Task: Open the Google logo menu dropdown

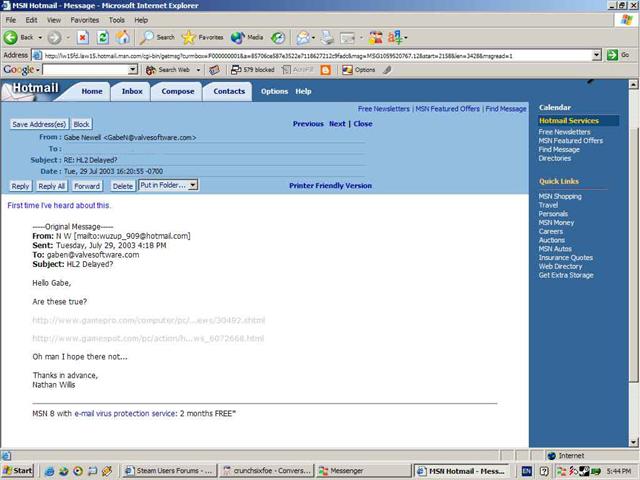Action: pyautogui.click(x=38, y=70)
